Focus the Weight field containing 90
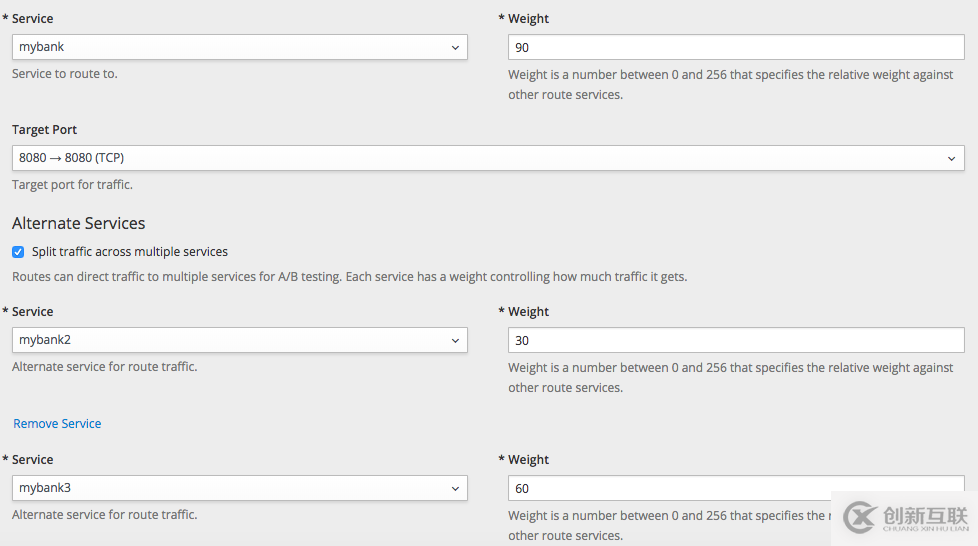The width and height of the screenshot is (978, 546). click(736, 47)
